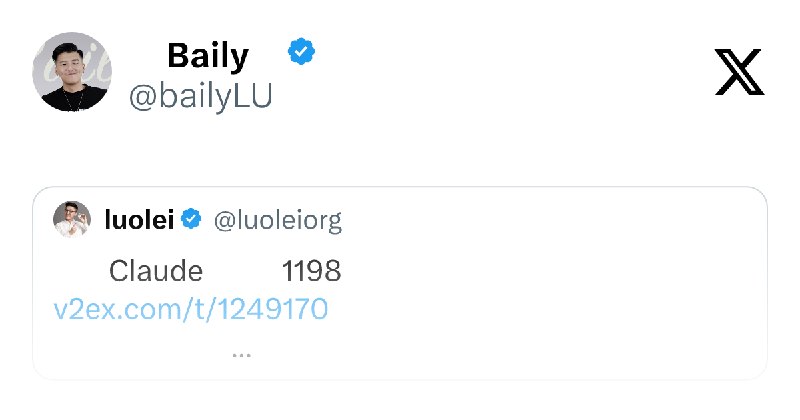Click the @luoleiorg handle
The width and height of the screenshot is (800, 420).
[278, 221]
